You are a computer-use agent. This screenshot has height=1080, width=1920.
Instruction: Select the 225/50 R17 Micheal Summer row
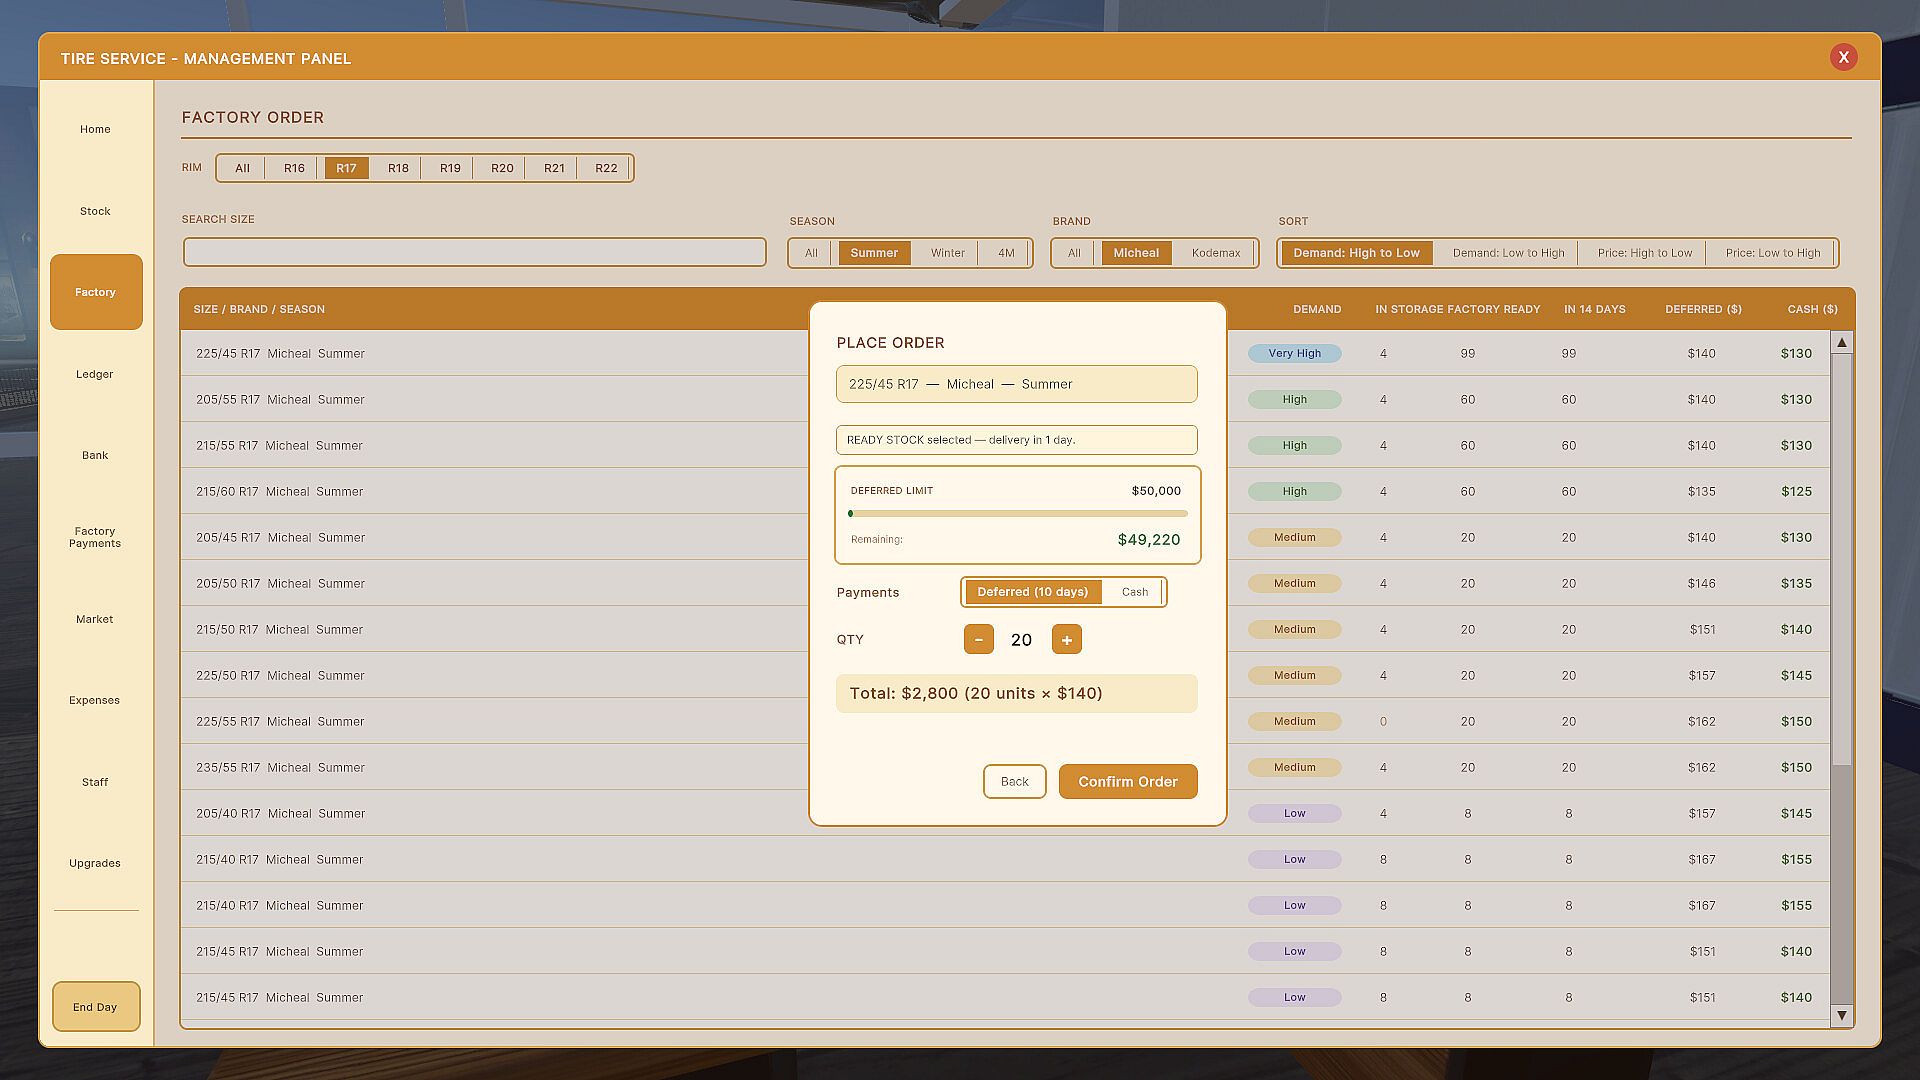point(1005,675)
